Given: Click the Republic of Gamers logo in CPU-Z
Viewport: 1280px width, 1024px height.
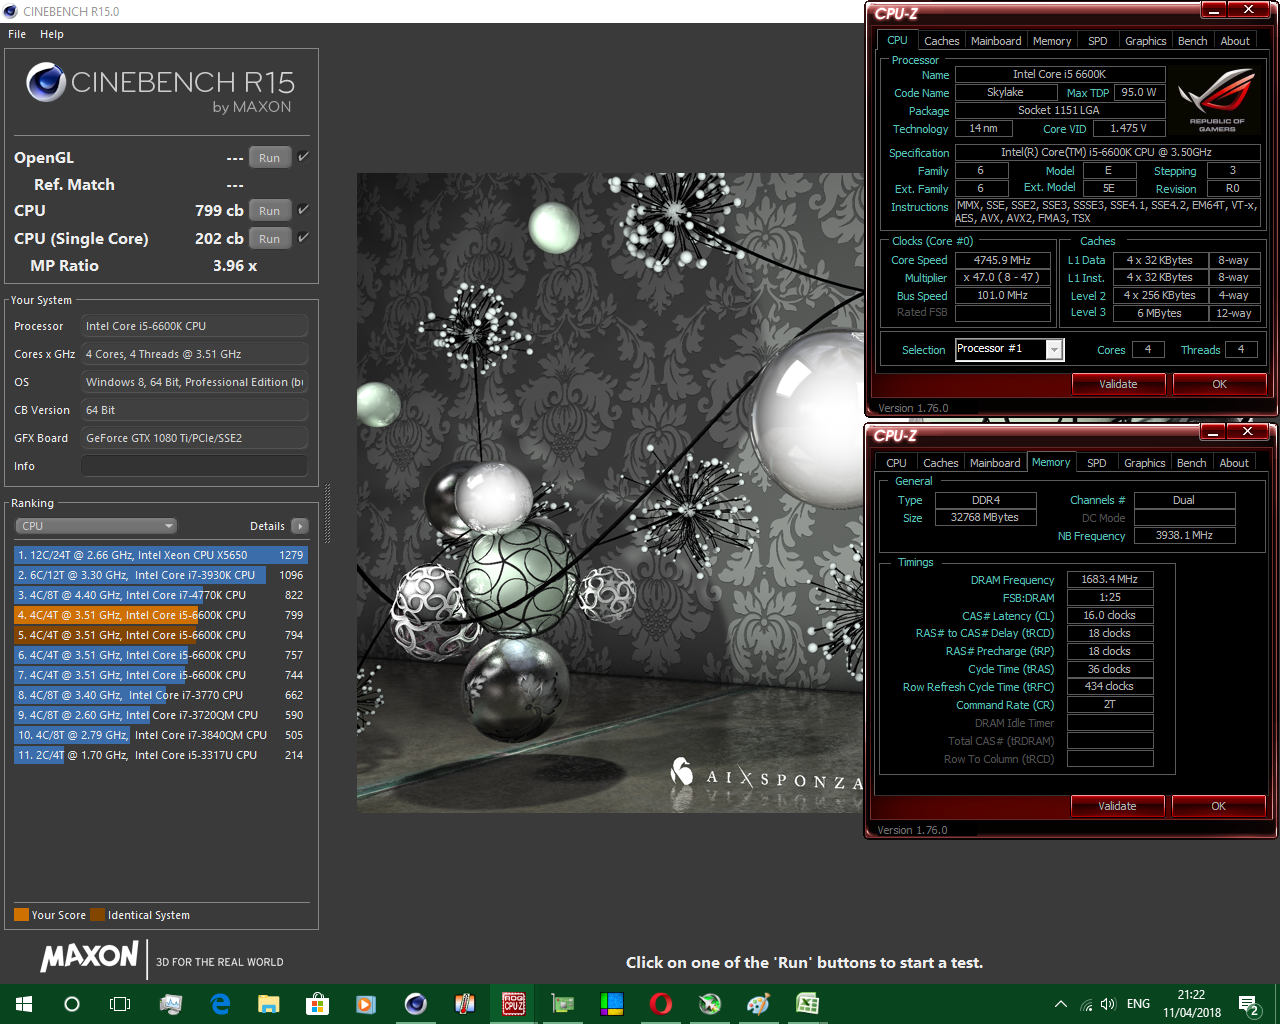Looking at the screenshot, I should tap(1217, 100).
